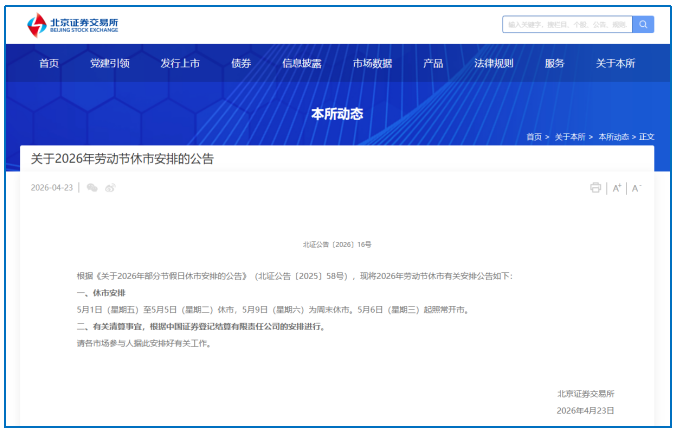Click the line starting 二、有关清算事宜
The width and height of the screenshot is (675, 430).
pos(202,326)
